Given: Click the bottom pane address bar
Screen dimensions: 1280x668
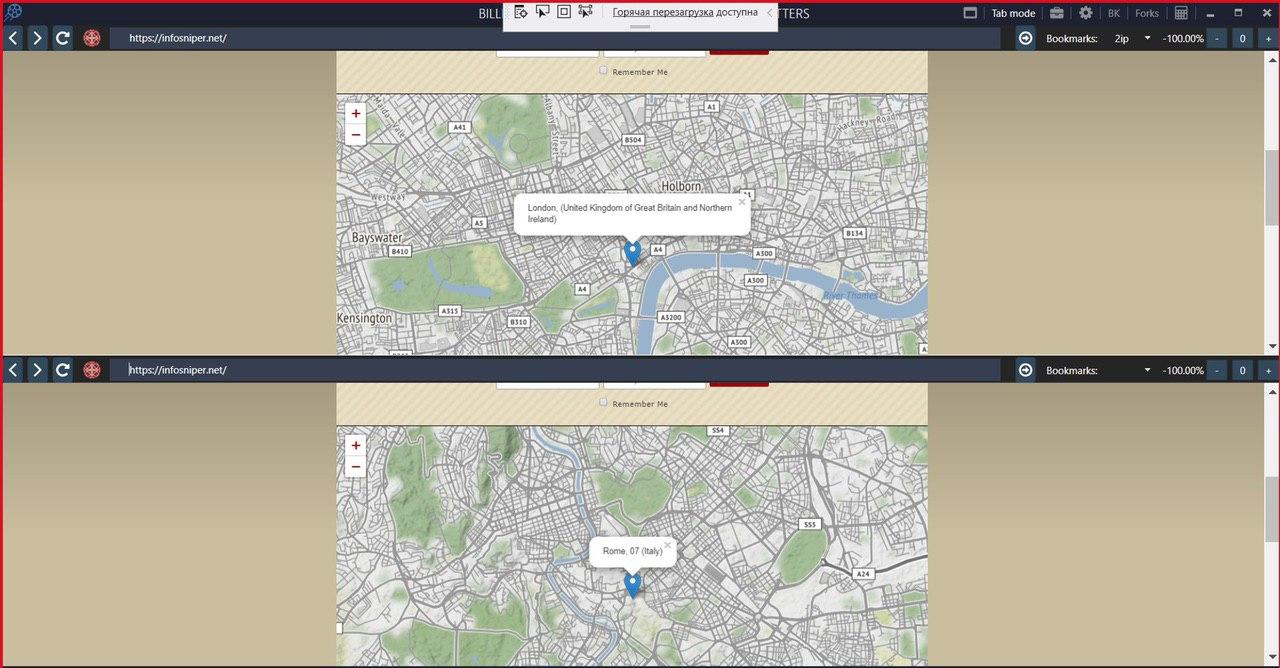Looking at the screenshot, I should (555, 370).
